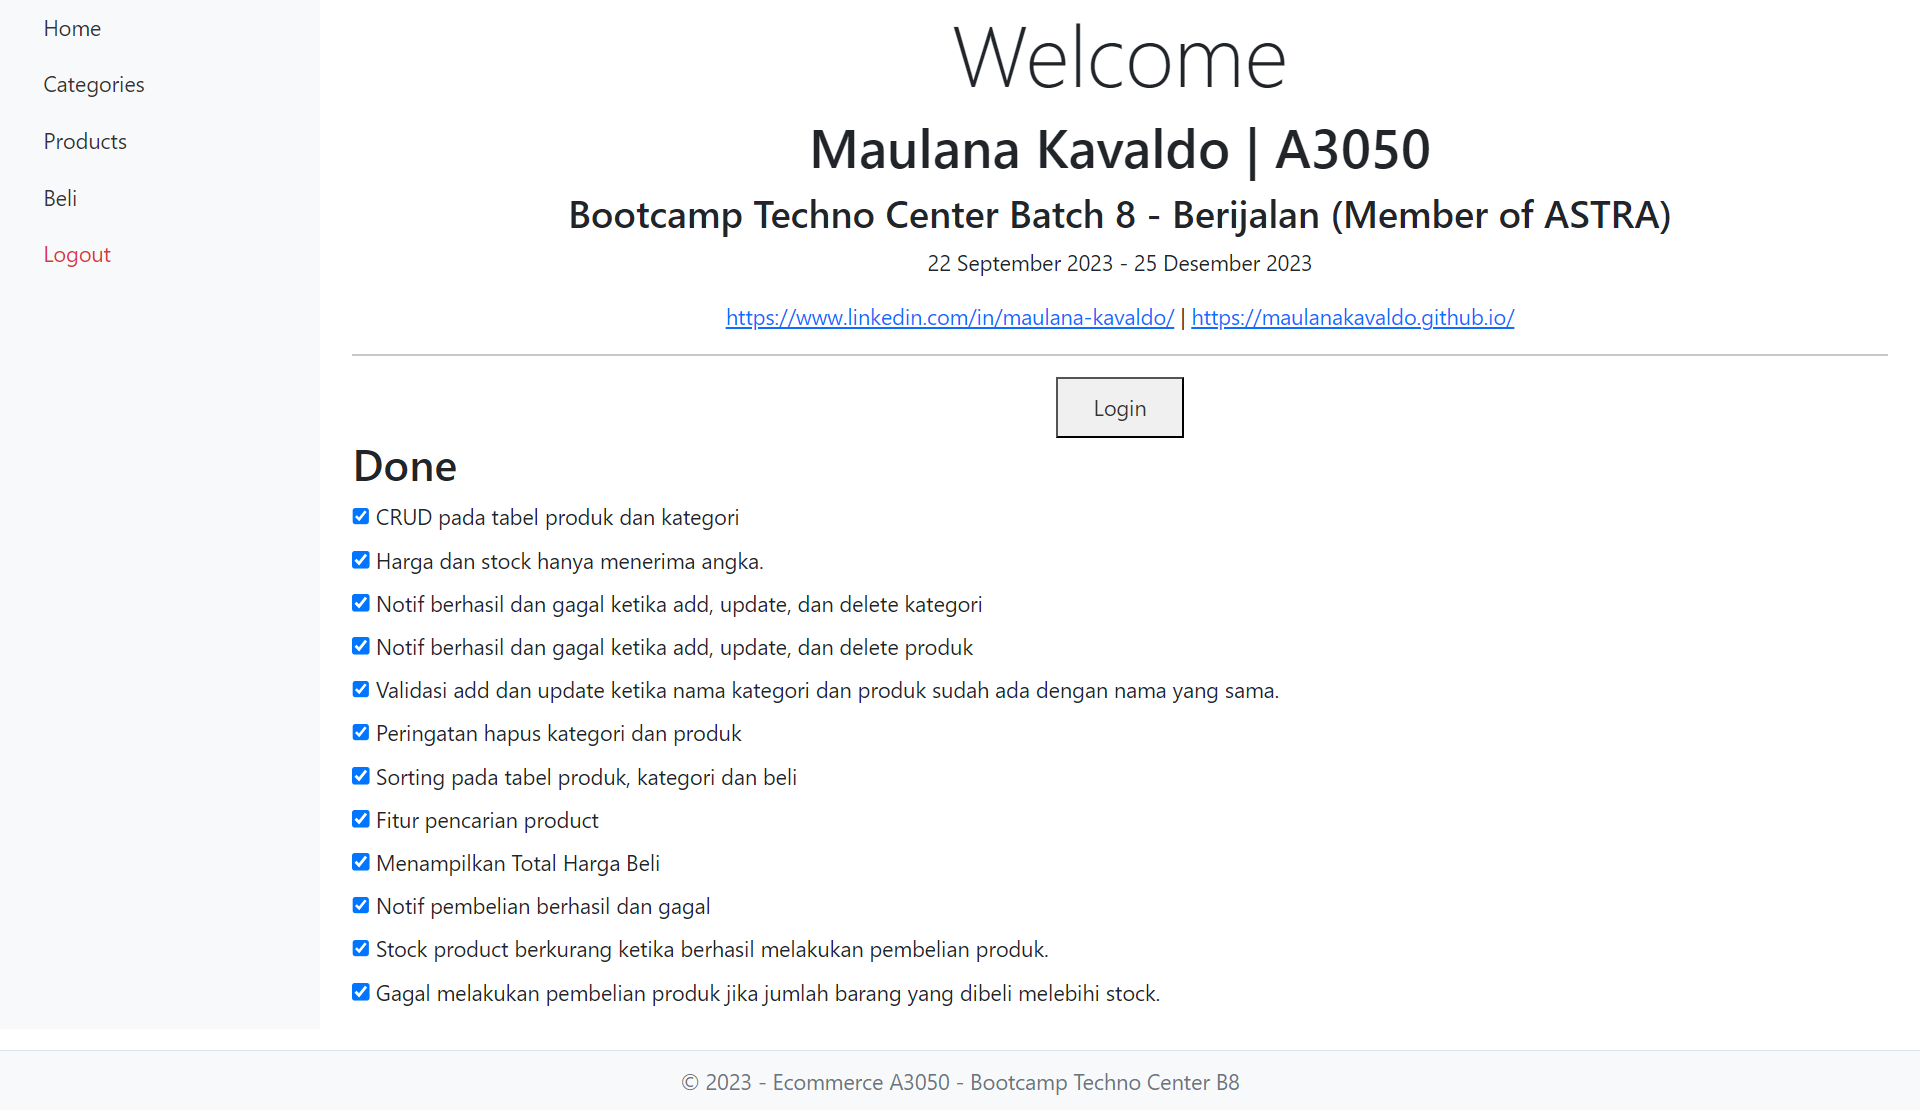Toggle Gagal melakukan pembelian produk checkbox
Image resolution: width=1920 pixels, height=1111 pixels.
tap(361, 993)
